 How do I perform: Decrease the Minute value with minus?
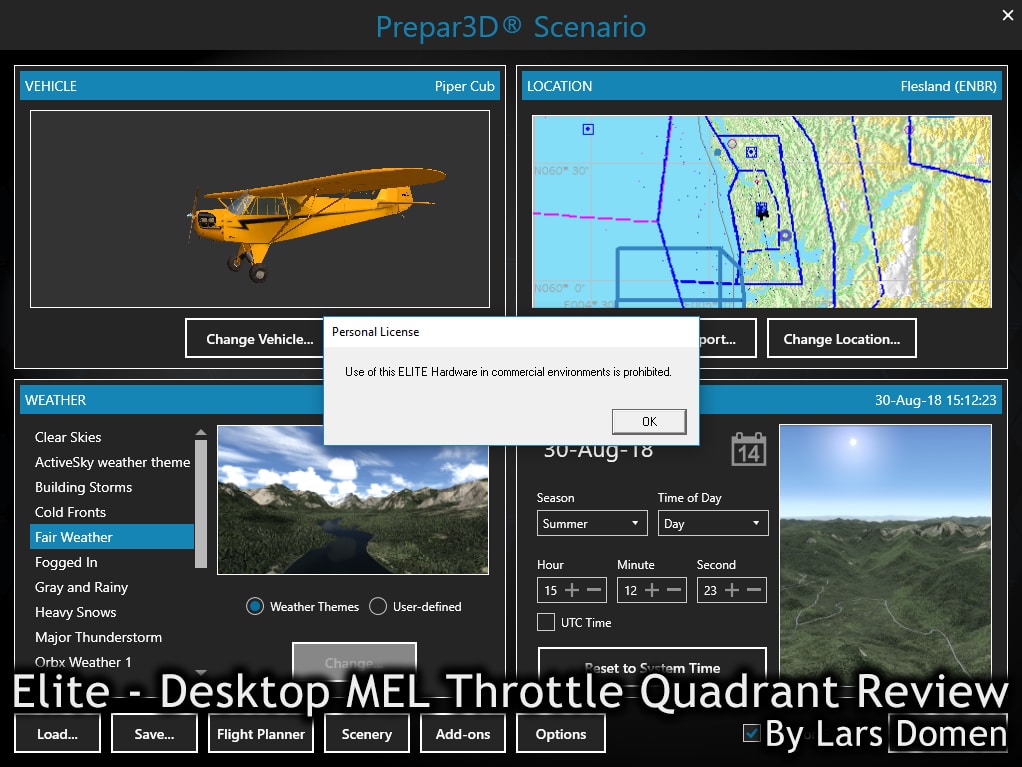(674, 590)
